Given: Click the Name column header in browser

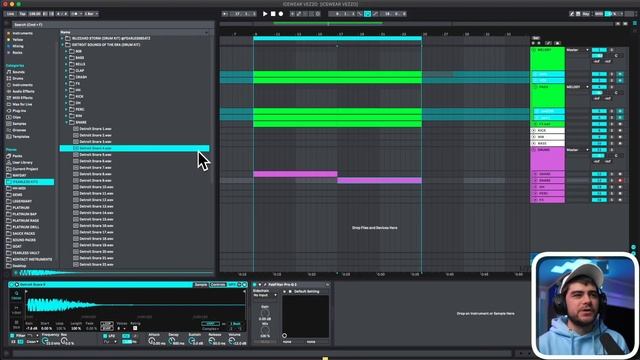Looking at the screenshot, I should (65, 32).
